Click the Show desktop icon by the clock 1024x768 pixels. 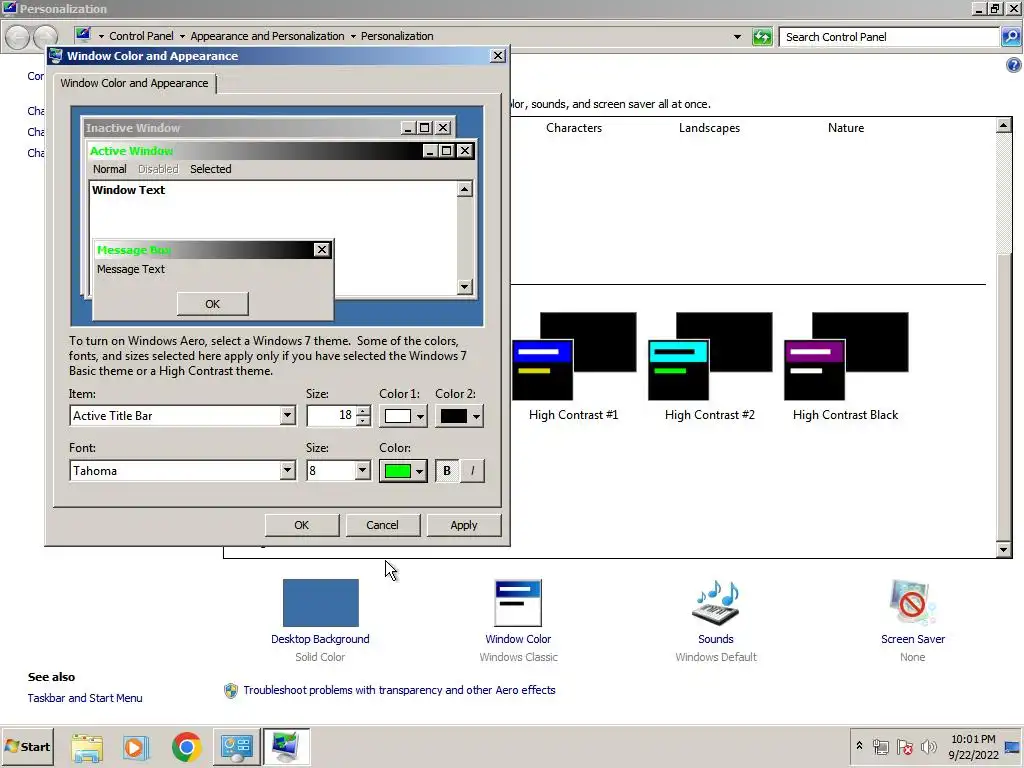pos(1013,746)
